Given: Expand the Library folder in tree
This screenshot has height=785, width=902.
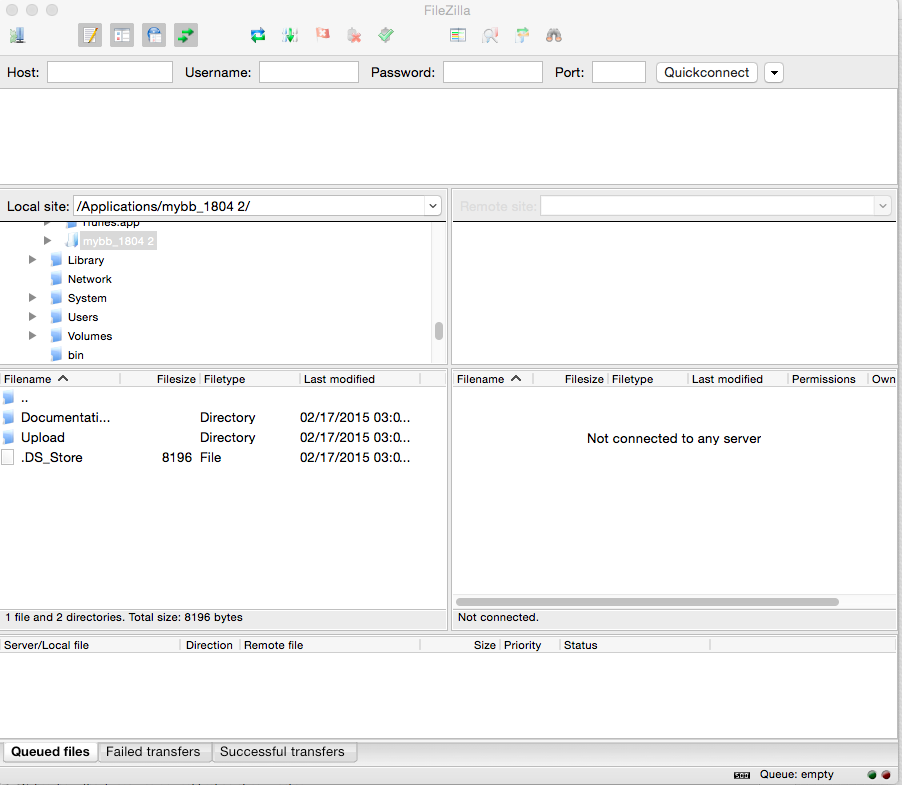Looking at the screenshot, I should pyautogui.click(x=32, y=260).
